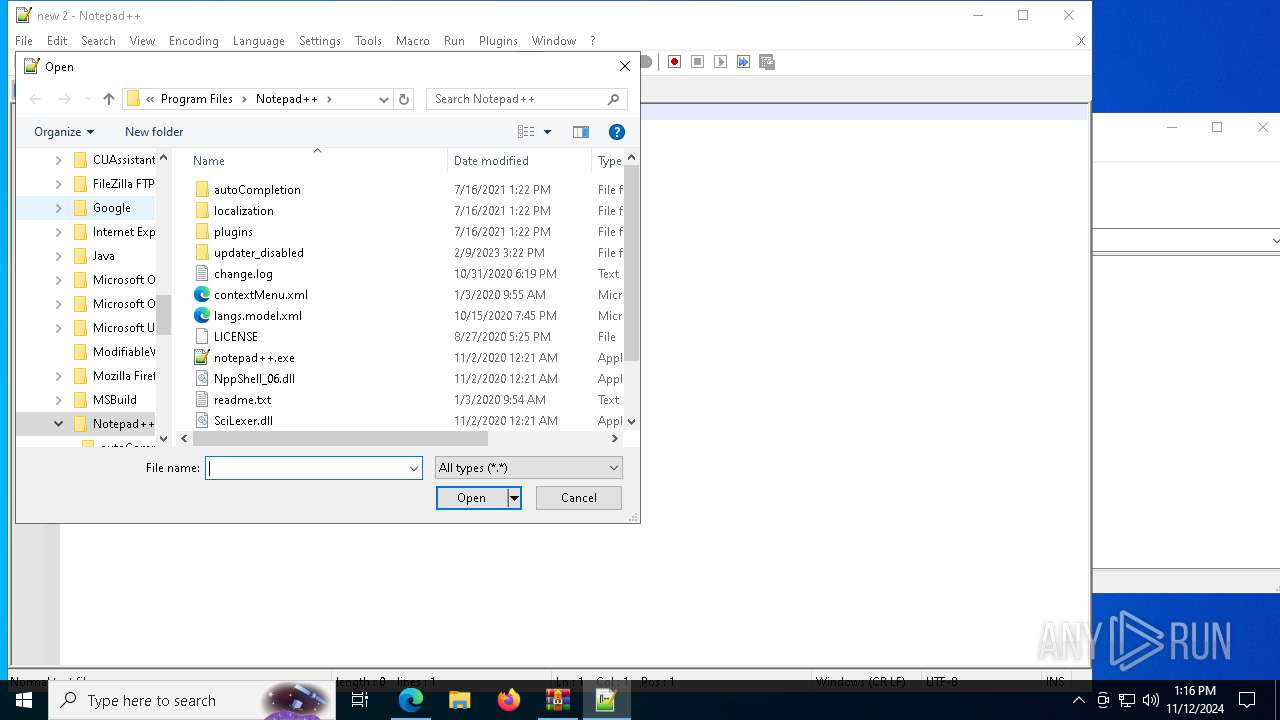Open Task View on taskbar
The height and width of the screenshot is (720, 1280).
click(361, 700)
